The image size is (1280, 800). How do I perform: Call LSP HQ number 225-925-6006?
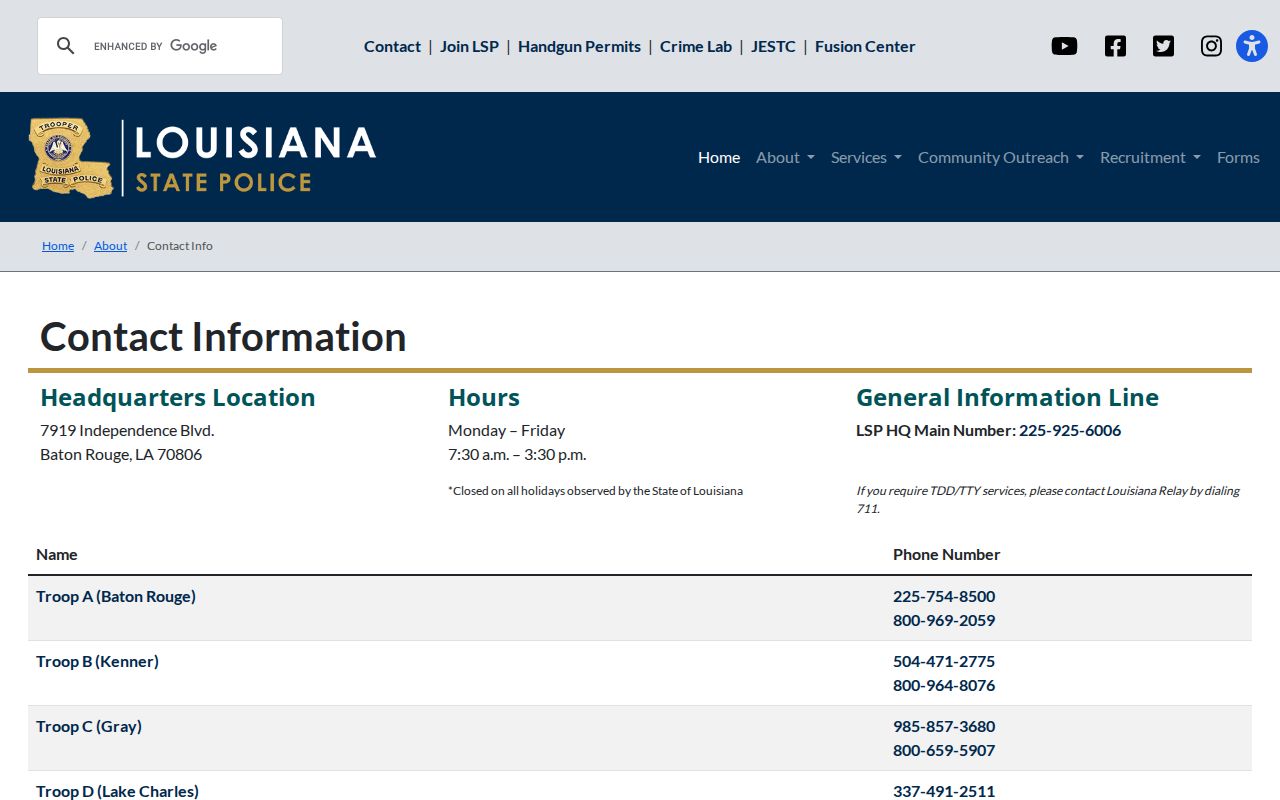pos(1070,431)
